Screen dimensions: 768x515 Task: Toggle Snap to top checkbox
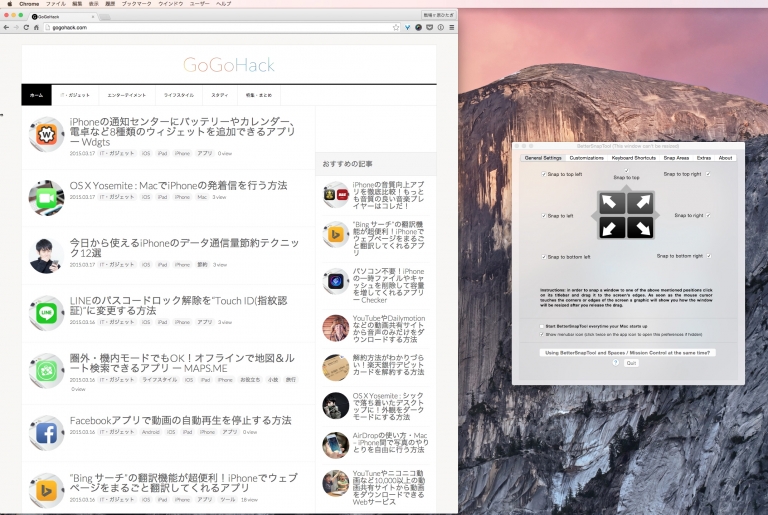click(626, 171)
